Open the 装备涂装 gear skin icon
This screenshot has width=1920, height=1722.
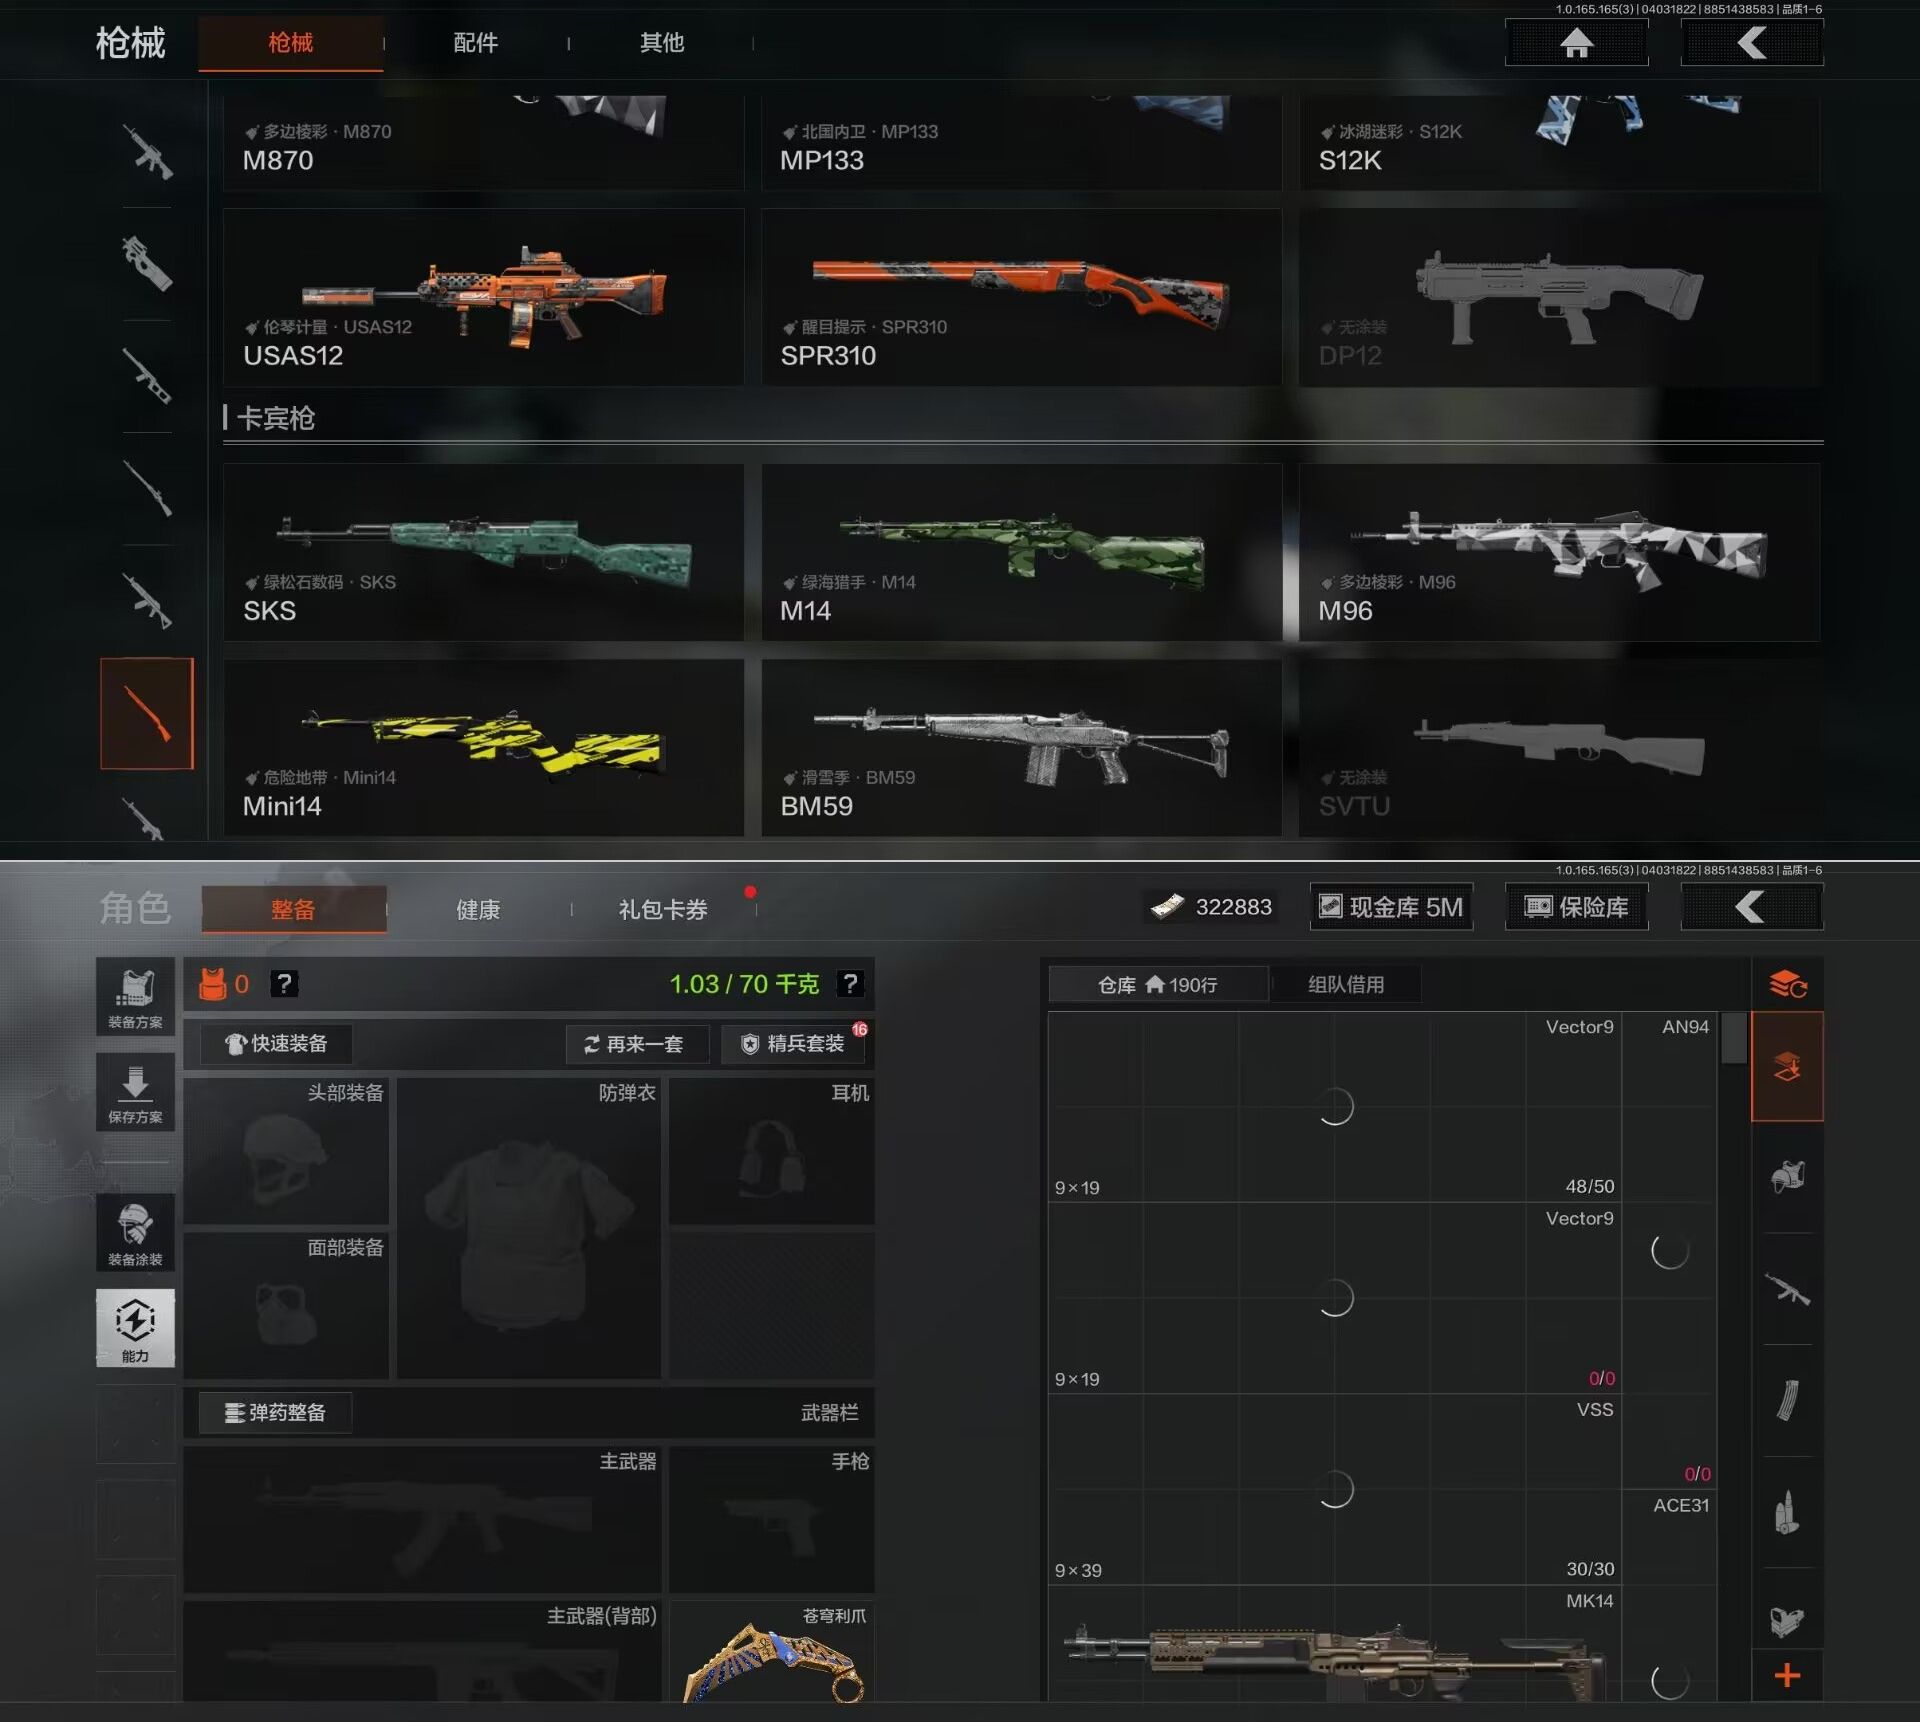(x=135, y=1232)
